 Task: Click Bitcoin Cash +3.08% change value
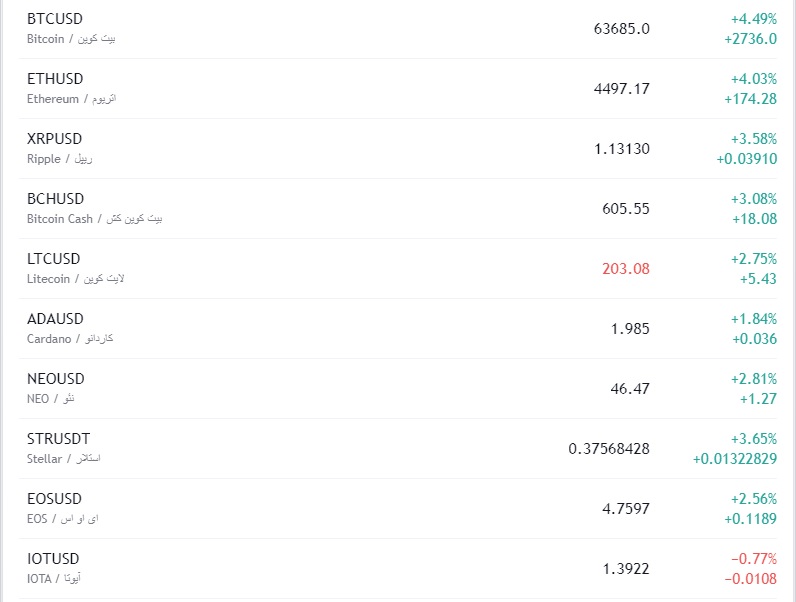(x=753, y=199)
